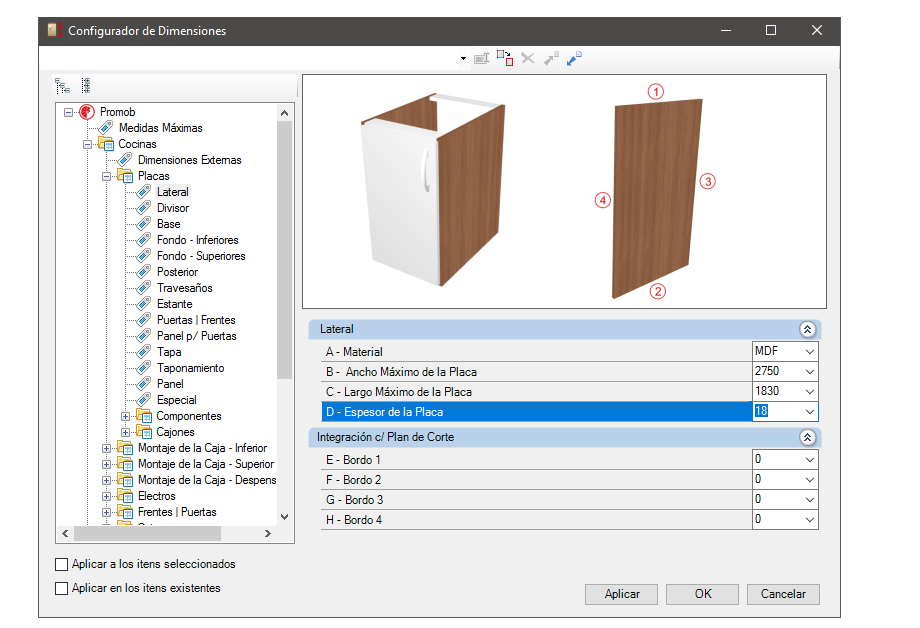Click the Estante tag icon
Screen dimensions: 920x628
144,304
